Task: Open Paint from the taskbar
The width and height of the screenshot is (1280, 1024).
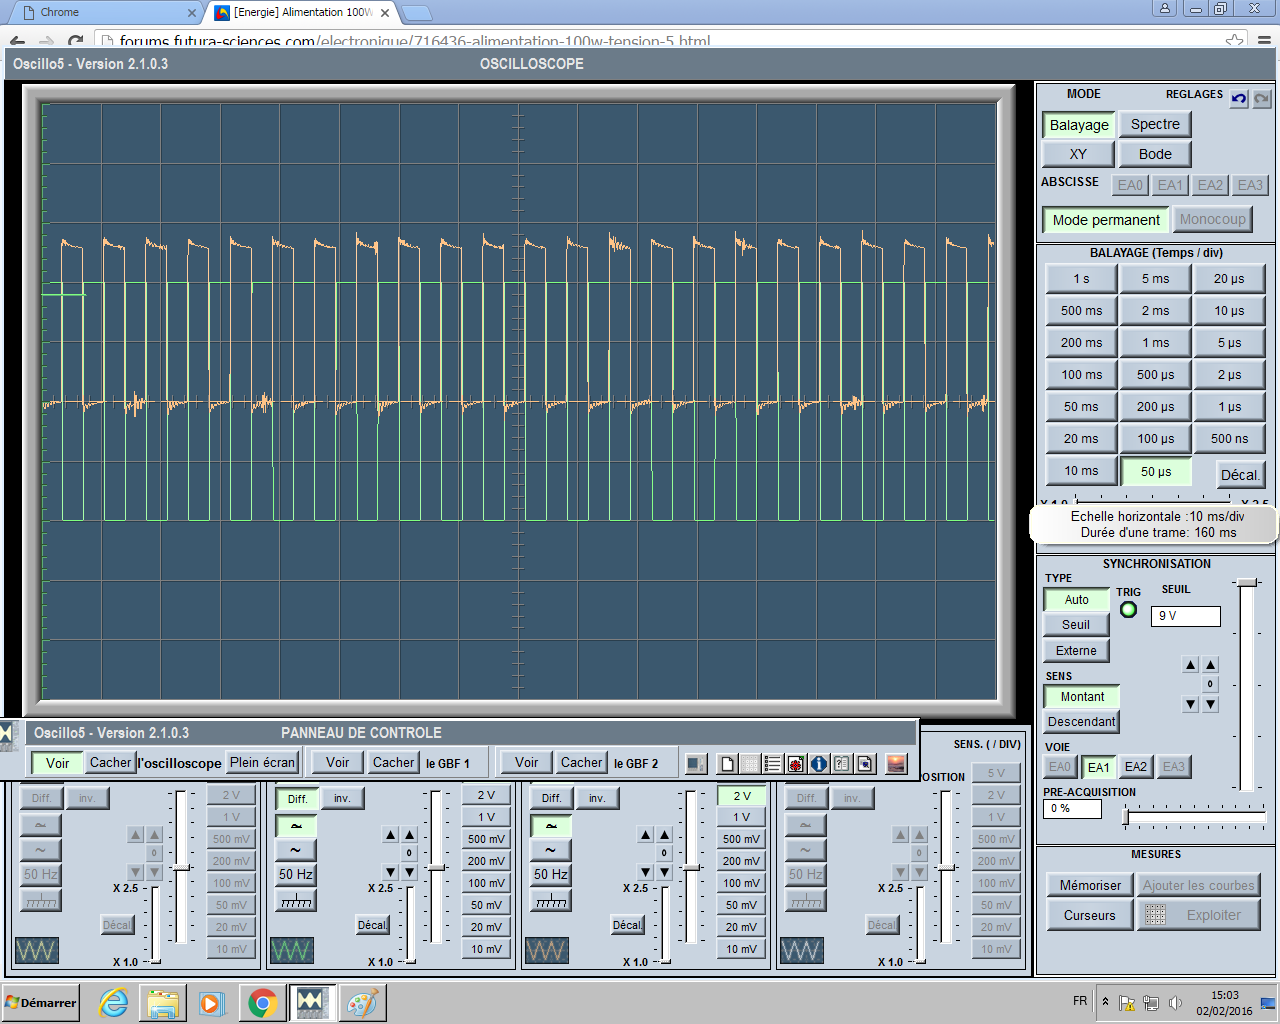Action: click(x=361, y=1002)
